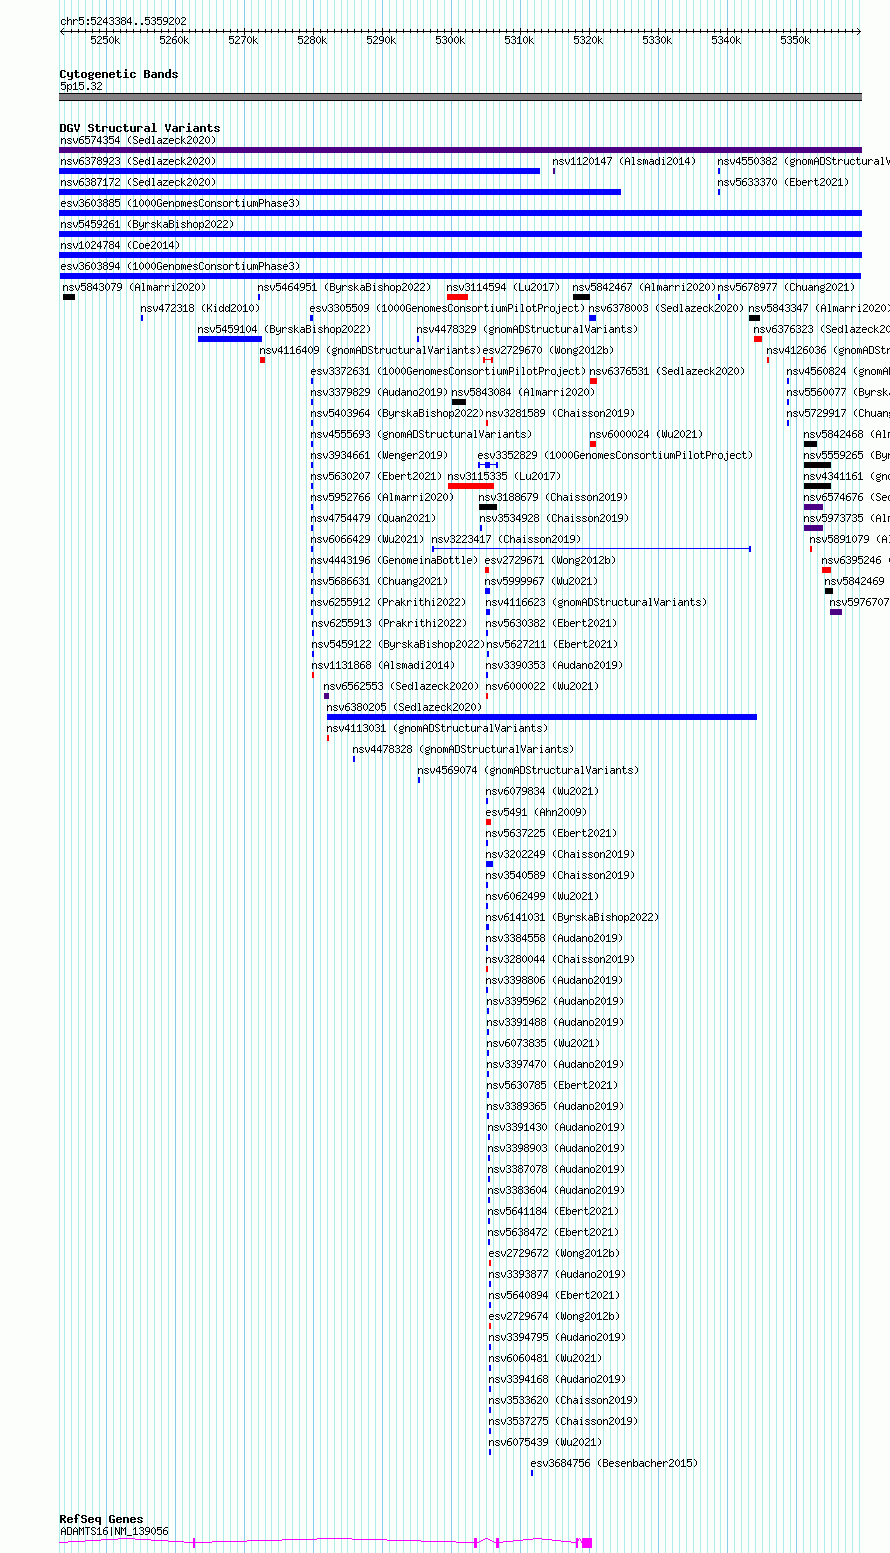Click the purple bar under nsv6574354
The width and height of the screenshot is (890, 1553).
[460, 150]
